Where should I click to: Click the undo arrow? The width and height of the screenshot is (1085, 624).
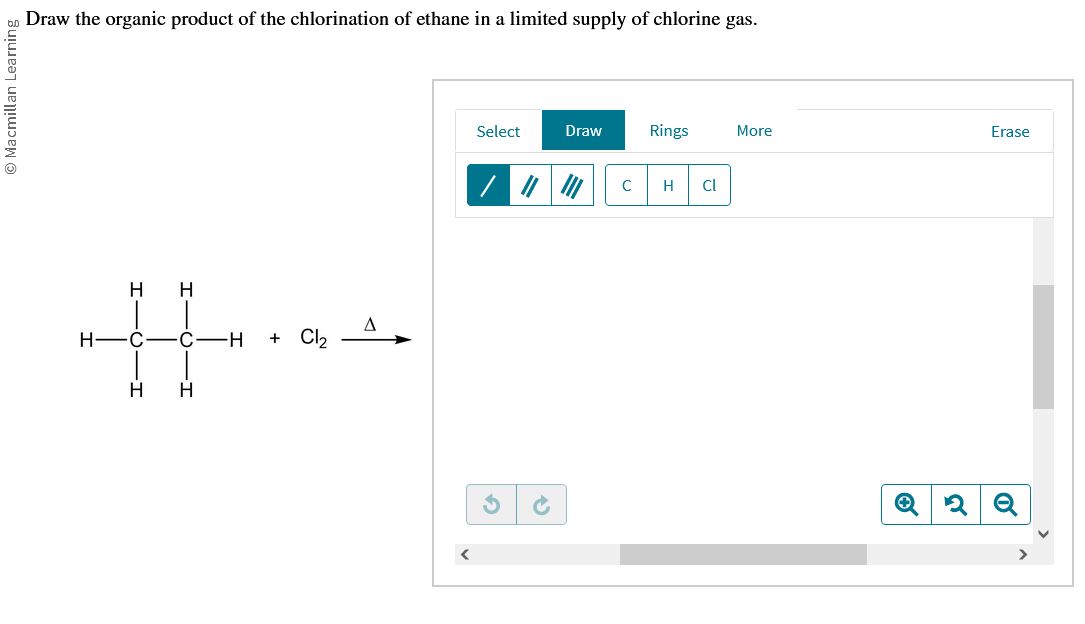(x=491, y=504)
